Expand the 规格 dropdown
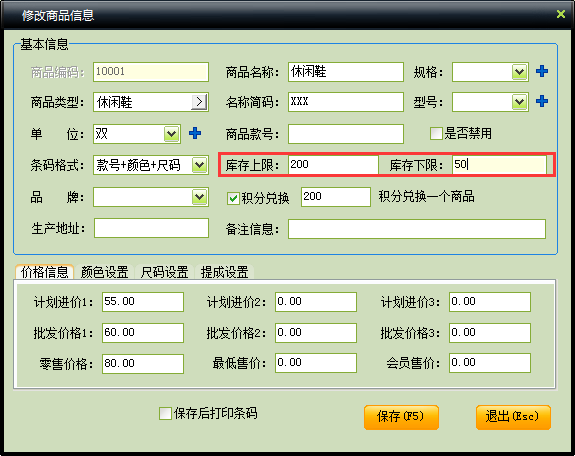 [x=519, y=72]
